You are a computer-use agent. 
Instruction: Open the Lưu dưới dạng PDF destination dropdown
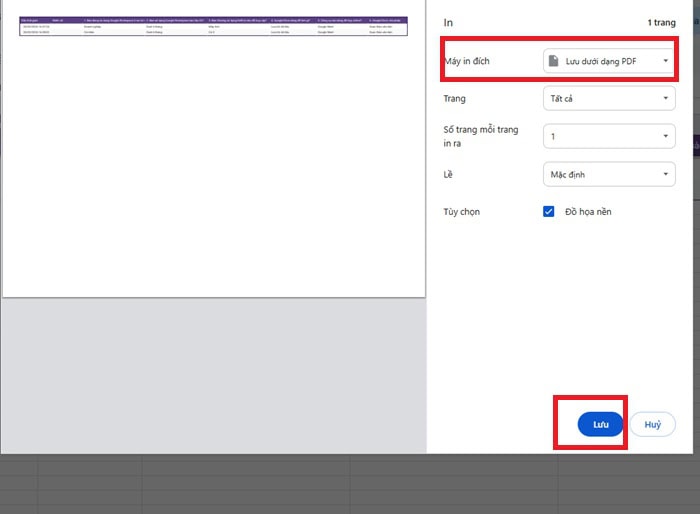tap(608, 61)
